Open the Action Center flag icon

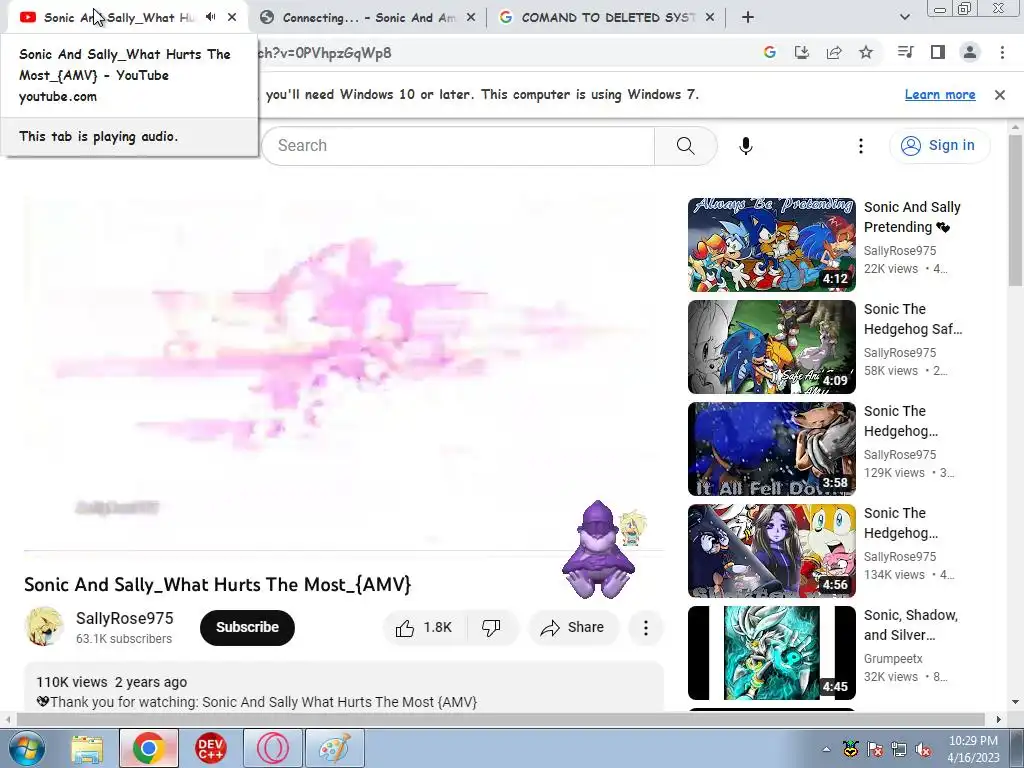click(875, 750)
